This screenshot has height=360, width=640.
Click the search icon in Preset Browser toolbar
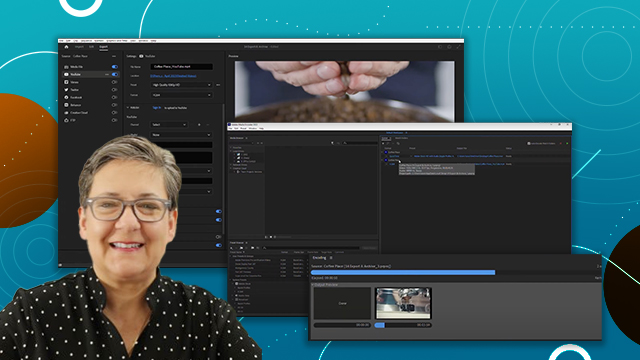[264, 248]
